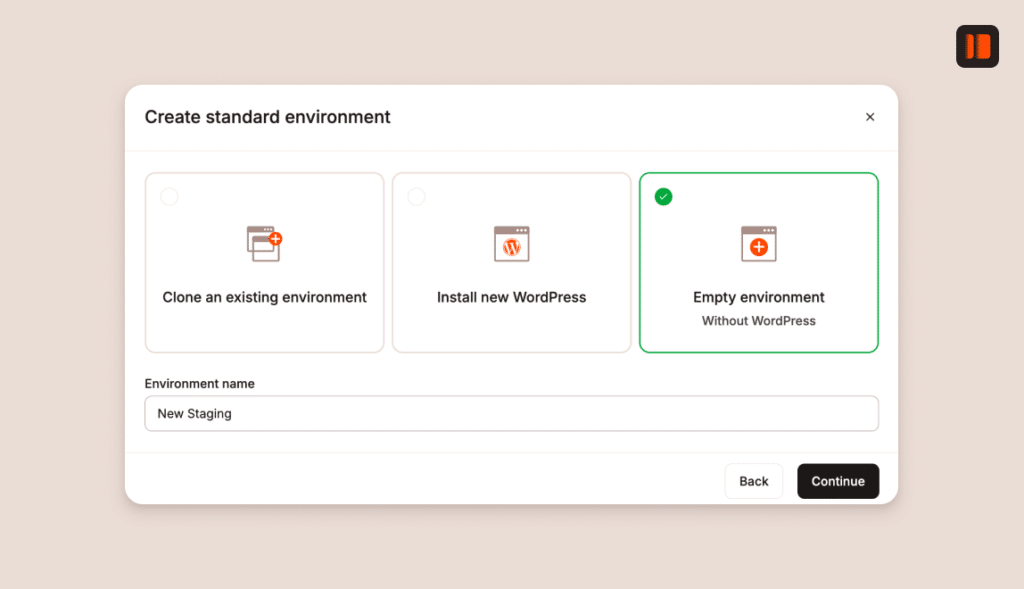Select the Install new WordPress radio button
Viewport: 1024px width, 589px height.
coord(417,197)
